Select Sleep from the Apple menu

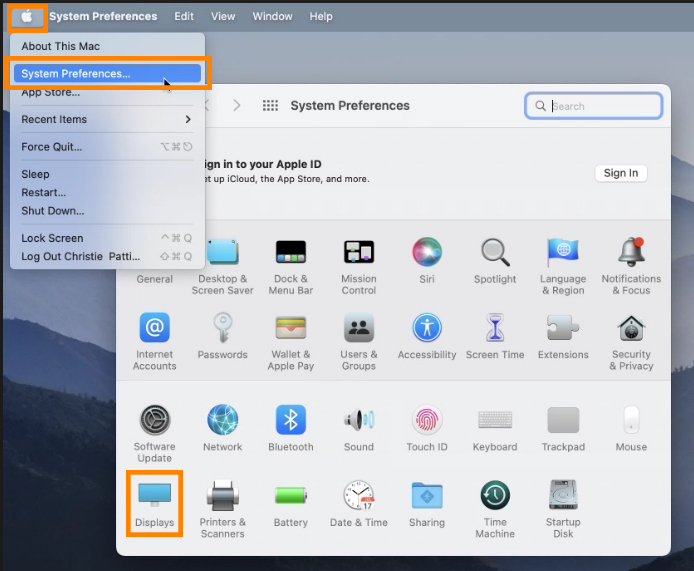click(x=107, y=174)
